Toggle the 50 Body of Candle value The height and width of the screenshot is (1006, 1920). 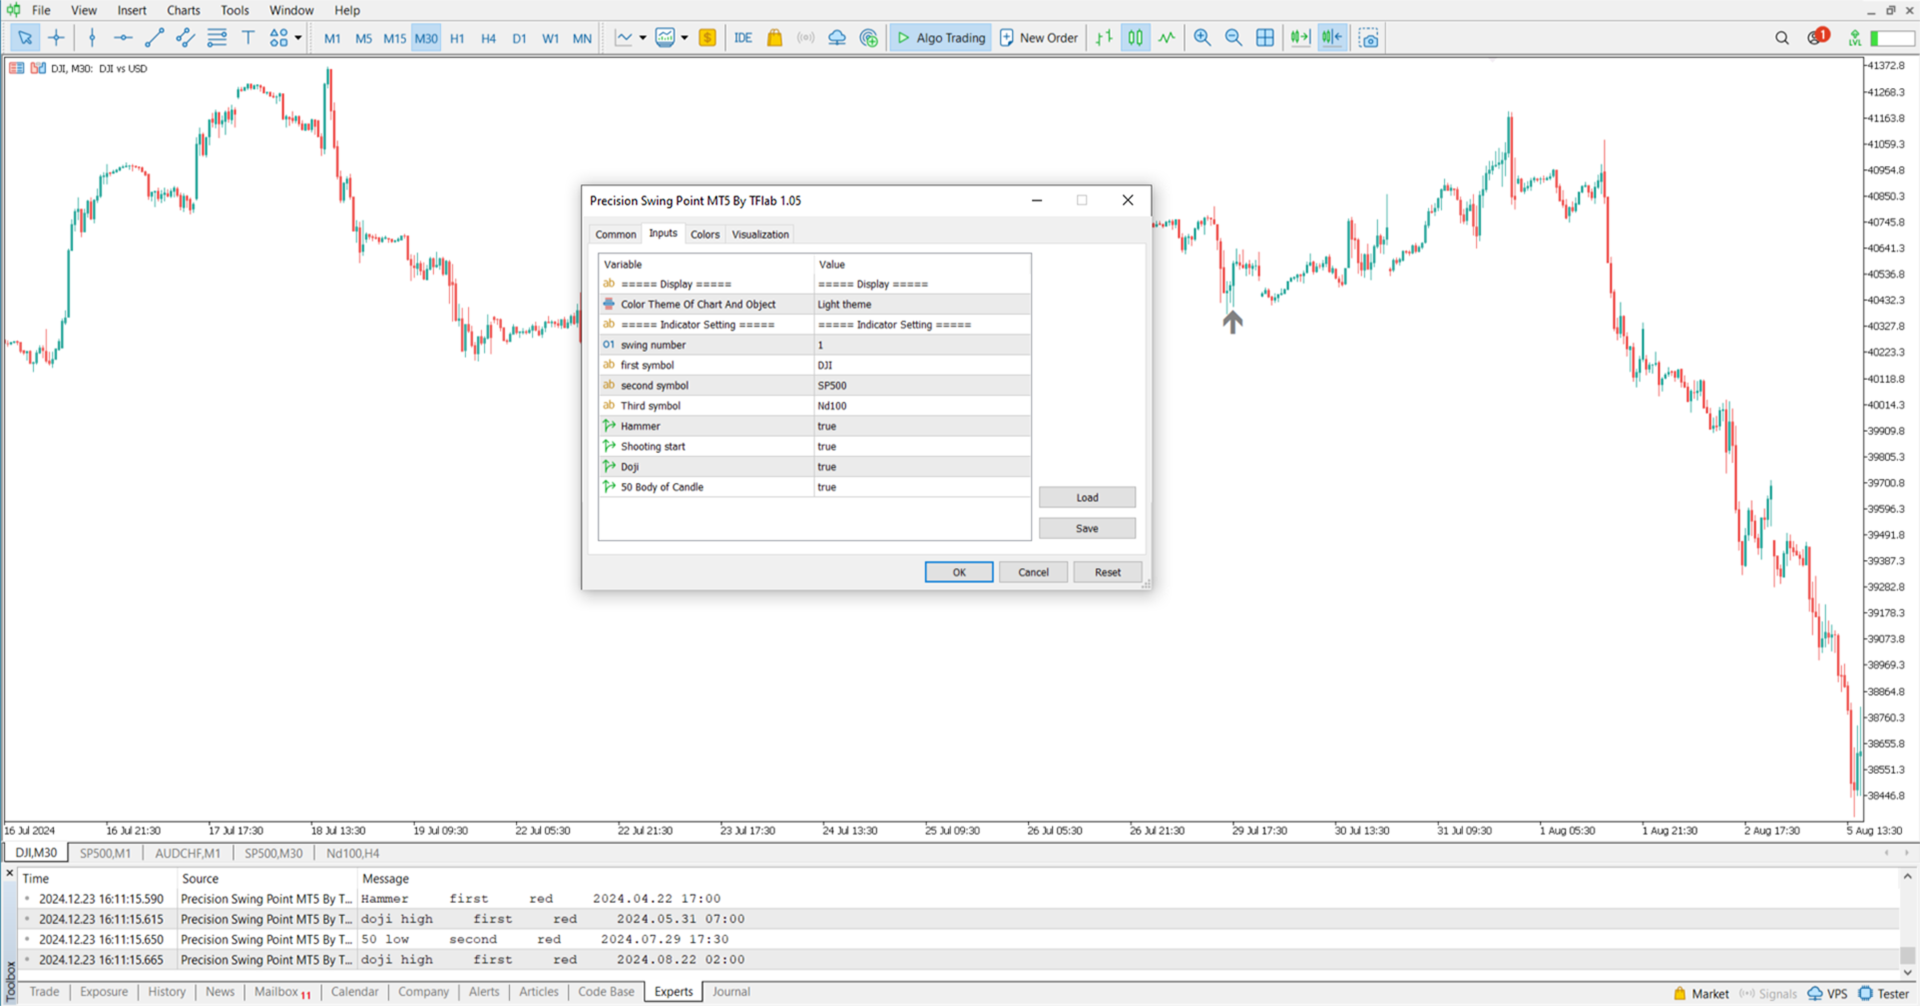(922, 487)
